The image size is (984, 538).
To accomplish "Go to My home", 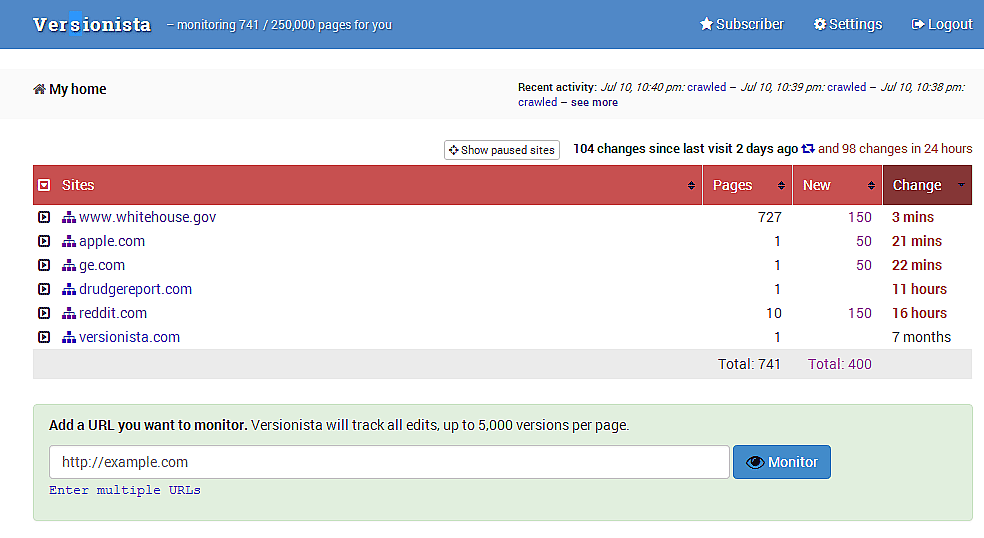I will tap(78, 89).
